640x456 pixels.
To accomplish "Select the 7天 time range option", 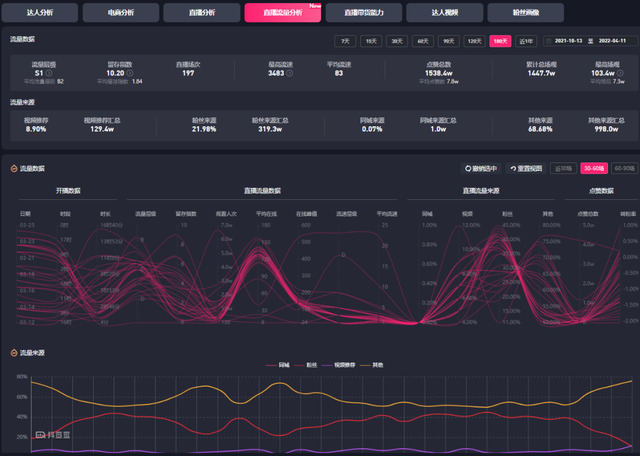I will pos(346,41).
